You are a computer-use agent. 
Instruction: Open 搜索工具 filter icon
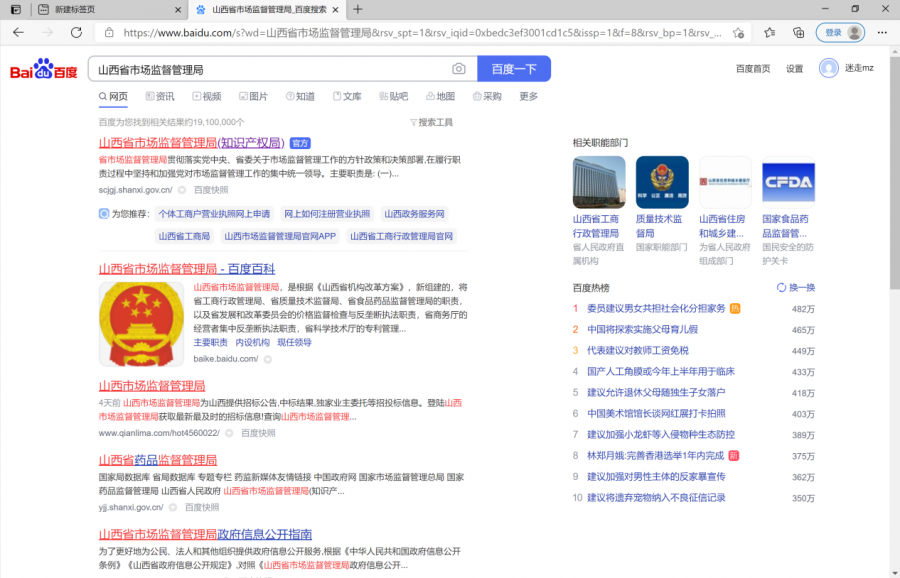(413, 122)
